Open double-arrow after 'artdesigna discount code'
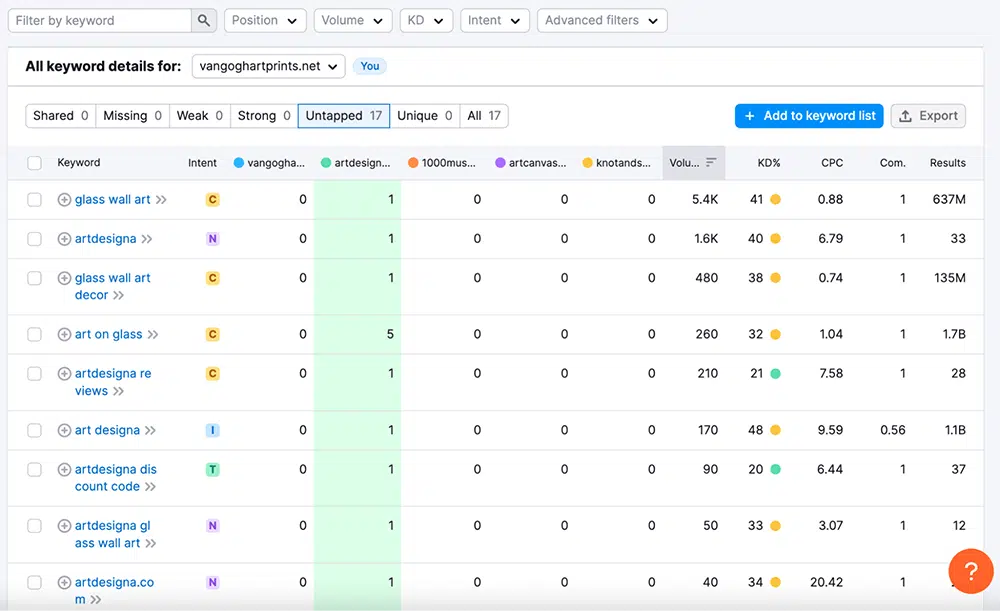The width and height of the screenshot is (1000, 611). pos(150,487)
